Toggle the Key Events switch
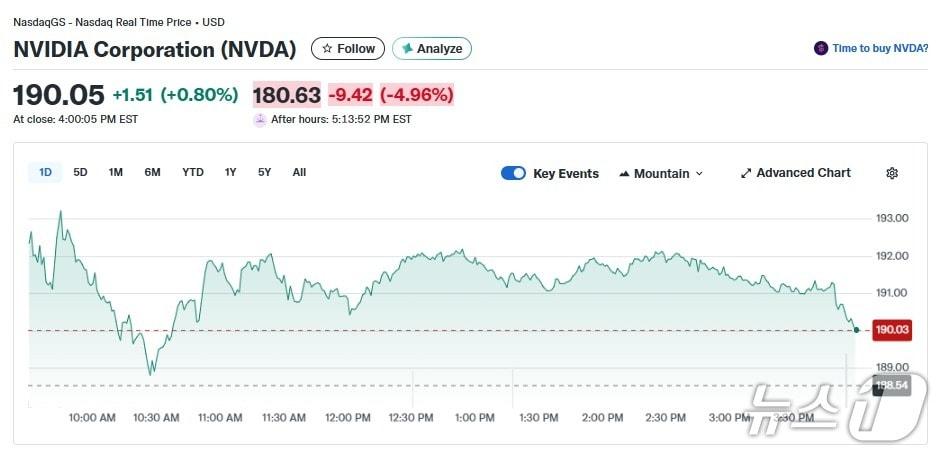The height and width of the screenshot is (455, 941). [513, 173]
